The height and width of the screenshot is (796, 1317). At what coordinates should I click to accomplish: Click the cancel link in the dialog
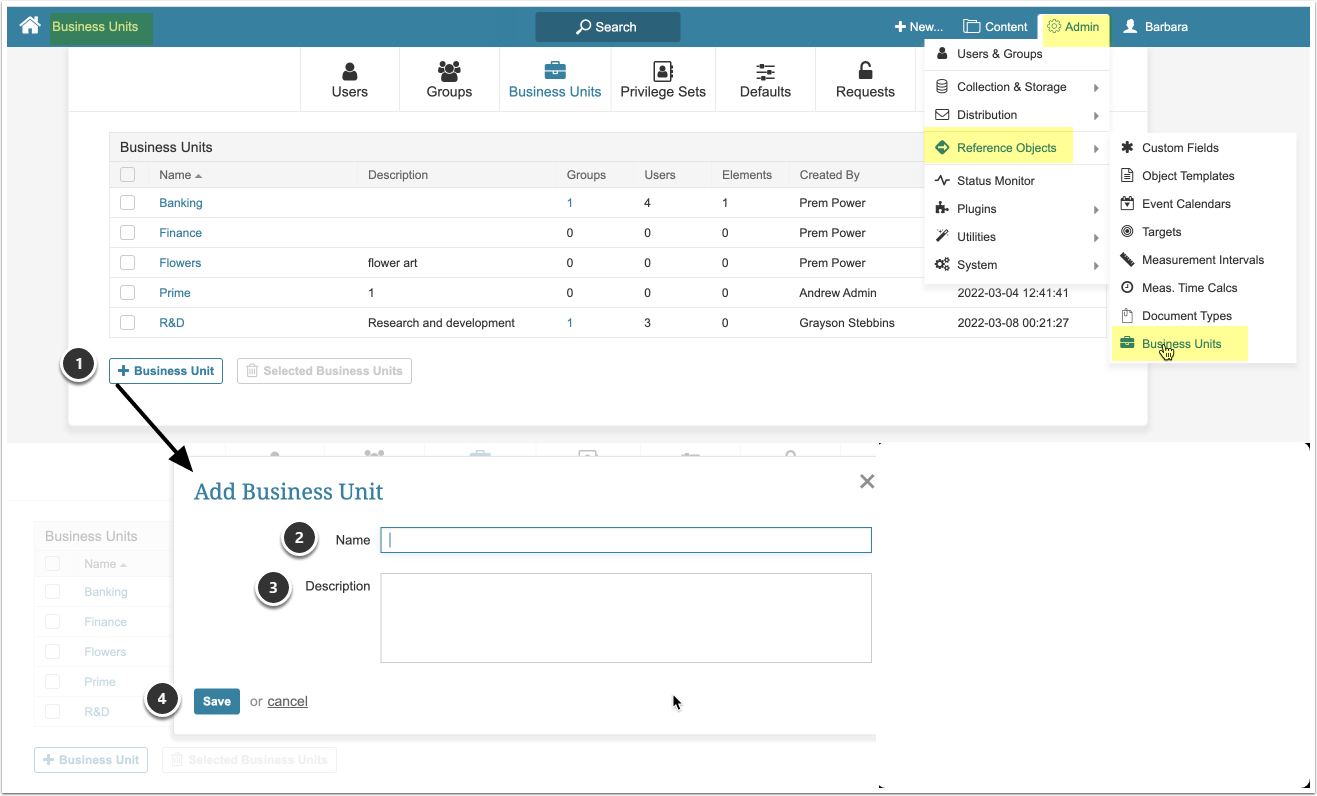(x=287, y=702)
